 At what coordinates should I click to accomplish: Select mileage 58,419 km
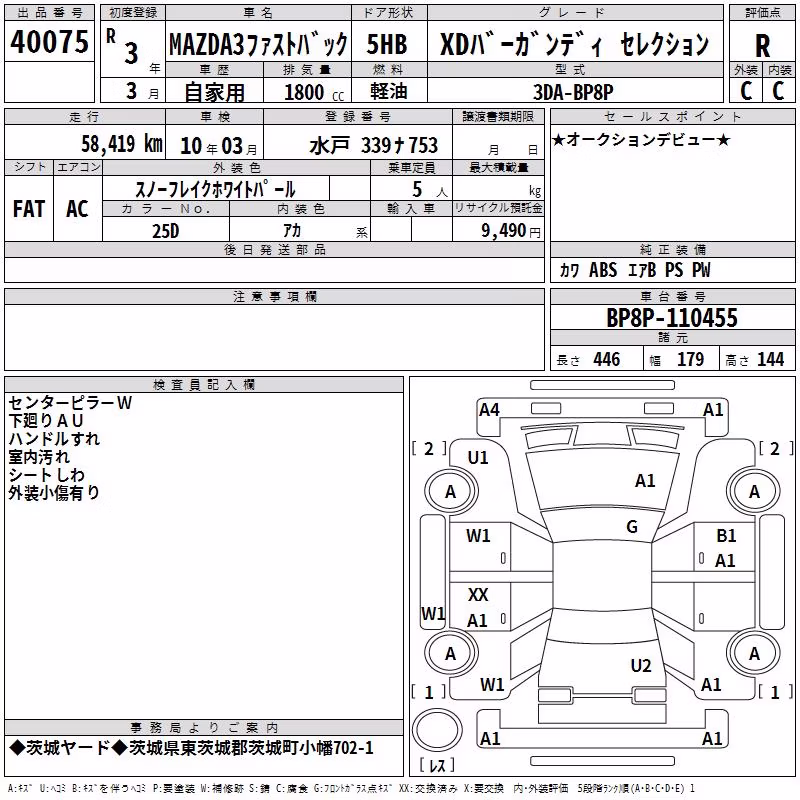coord(122,144)
